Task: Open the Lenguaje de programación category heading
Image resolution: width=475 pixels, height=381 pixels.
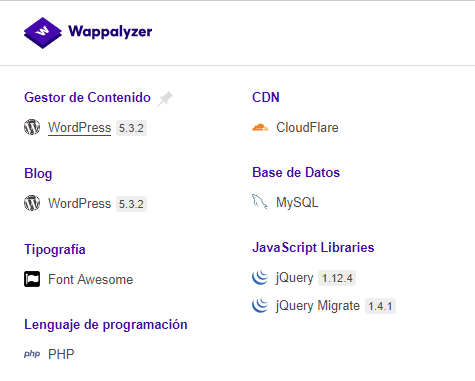Action: [106, 325]
